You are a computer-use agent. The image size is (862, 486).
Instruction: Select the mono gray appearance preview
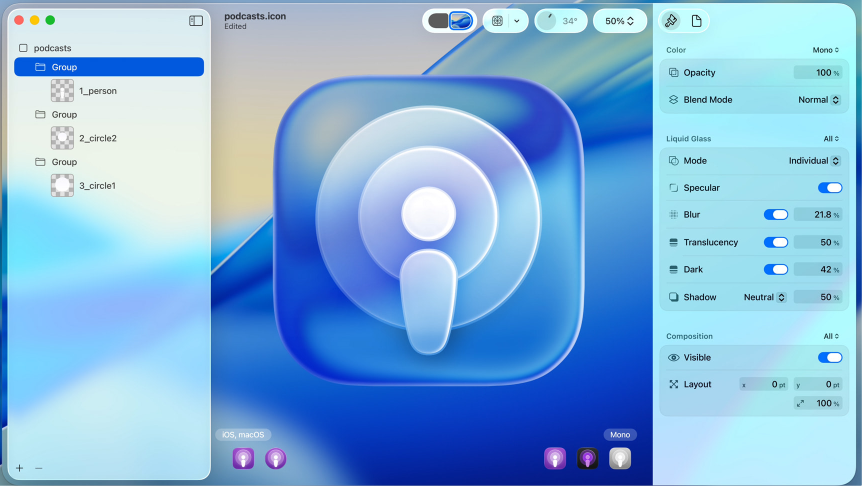[620, 458]
